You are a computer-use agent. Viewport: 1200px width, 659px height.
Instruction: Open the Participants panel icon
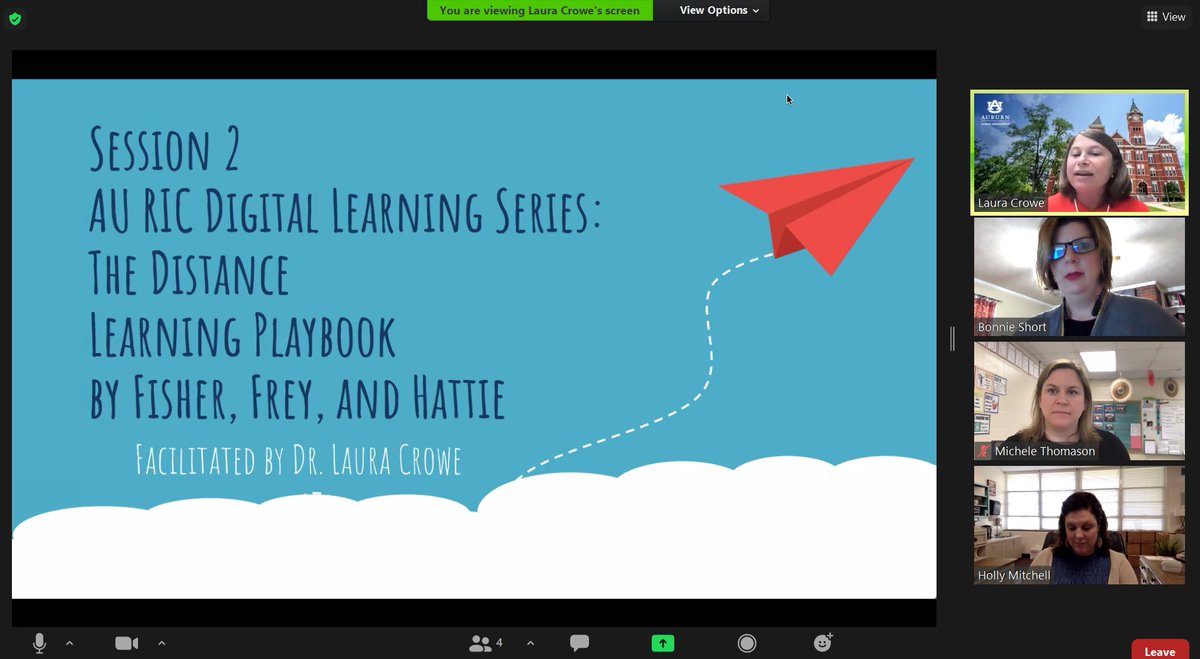(480, 643)
